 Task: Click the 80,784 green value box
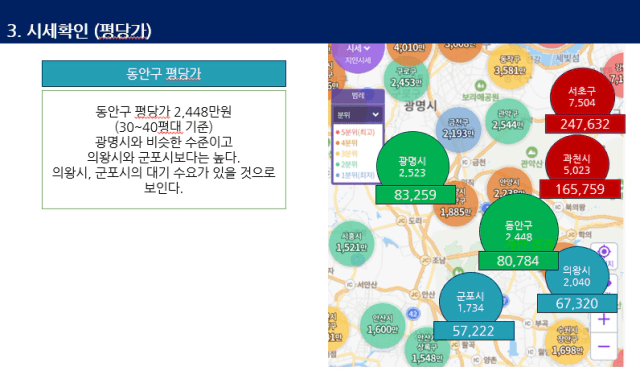[x=518, y=261]
